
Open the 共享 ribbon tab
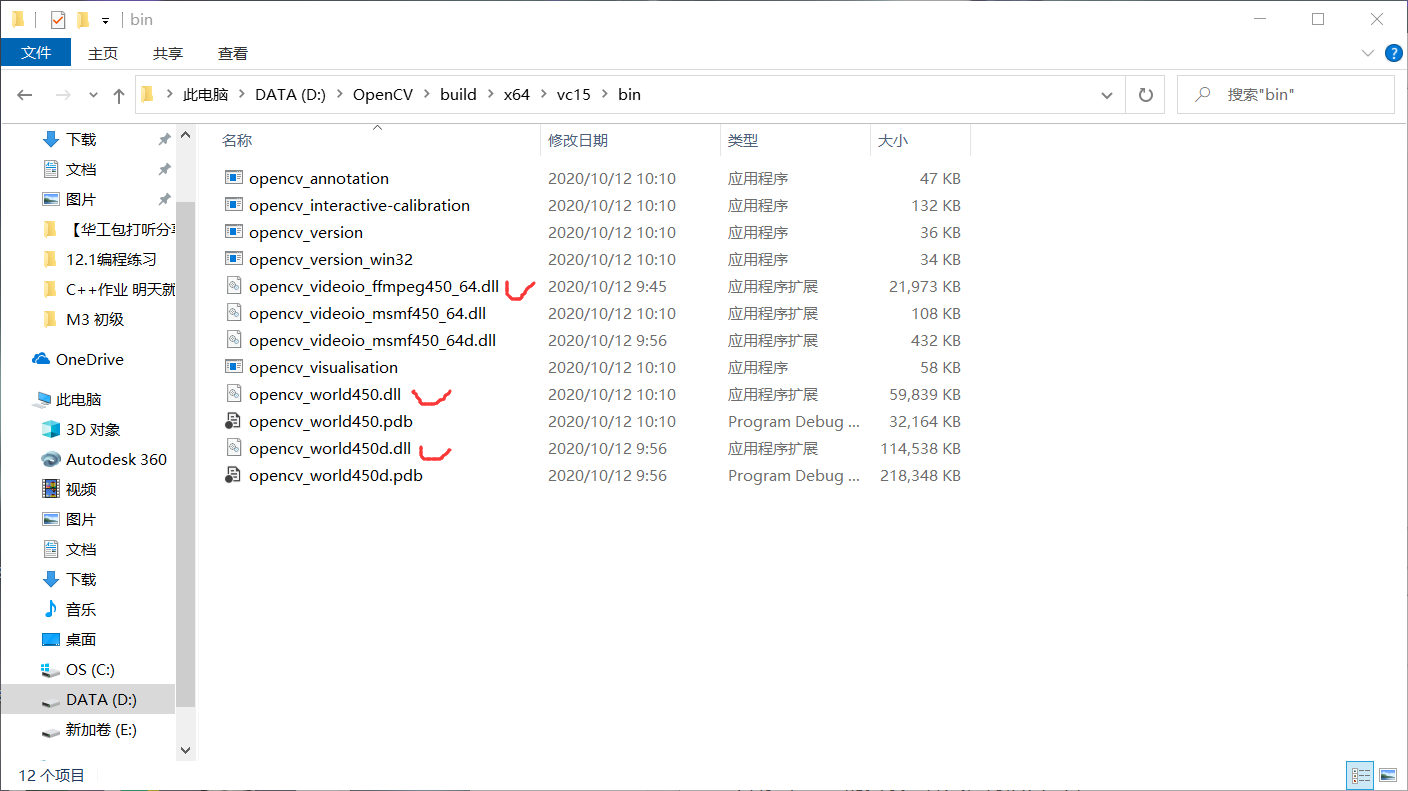point(168,53)
